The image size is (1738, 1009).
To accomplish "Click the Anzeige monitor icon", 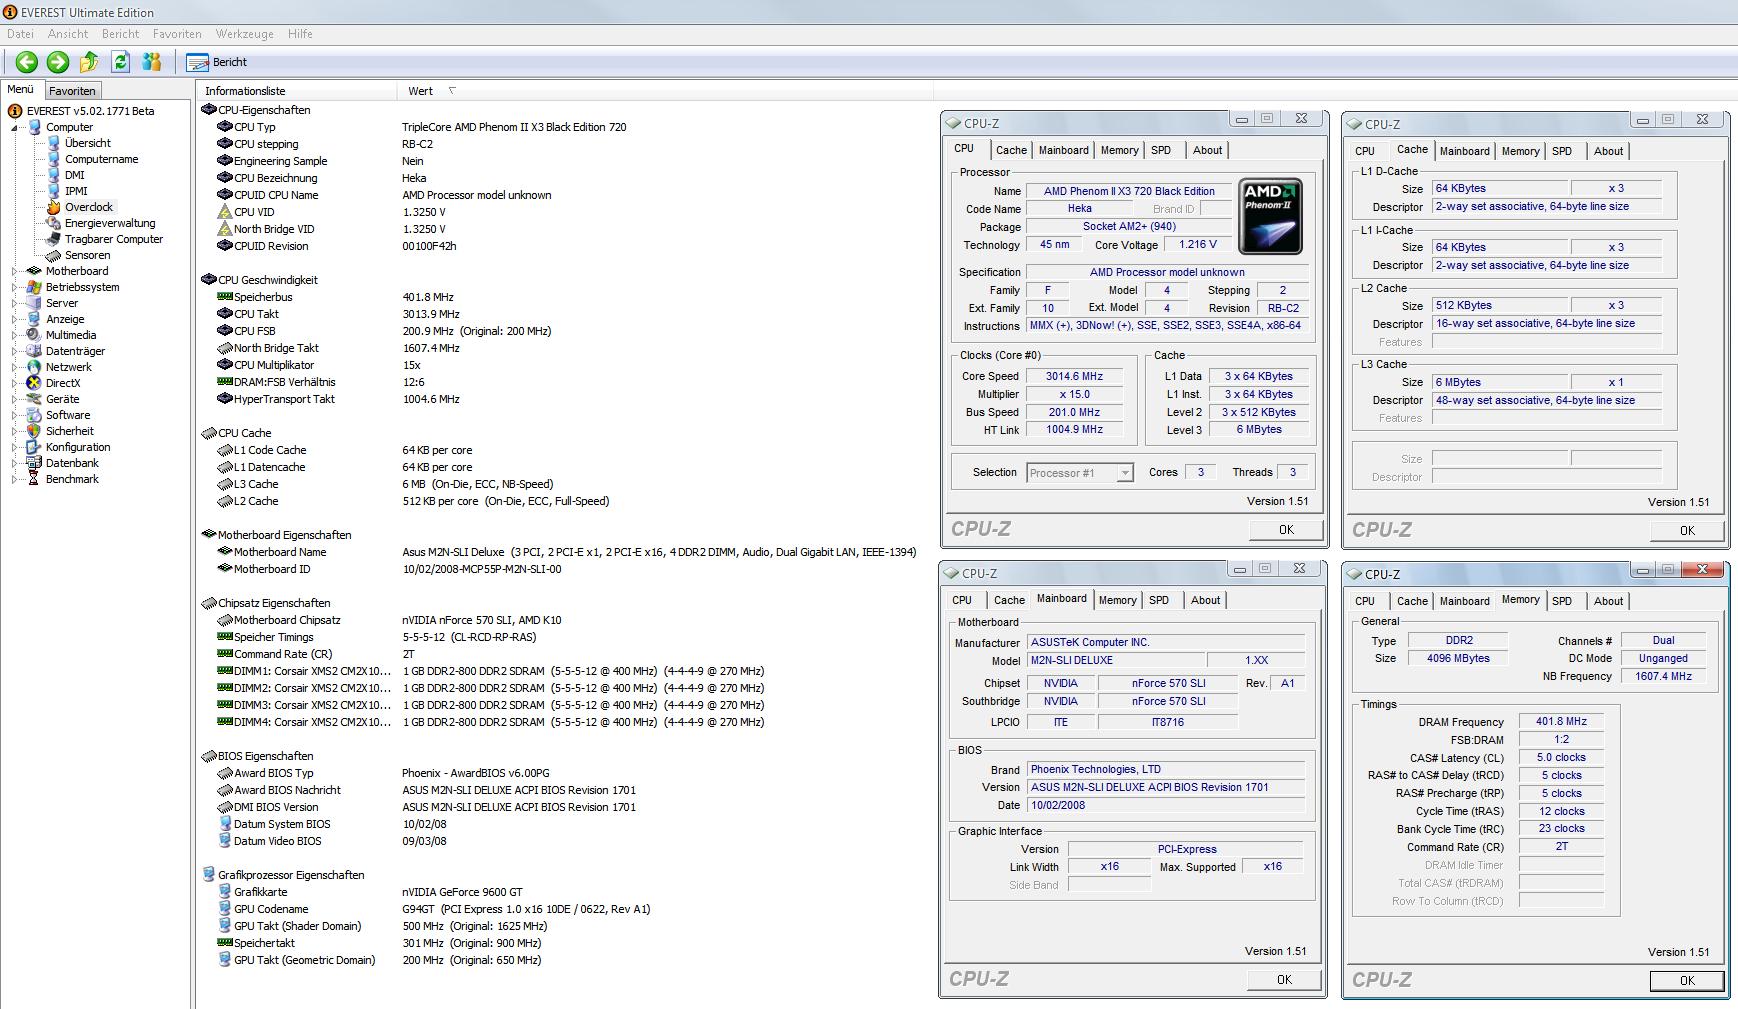I will coord(34,319).
